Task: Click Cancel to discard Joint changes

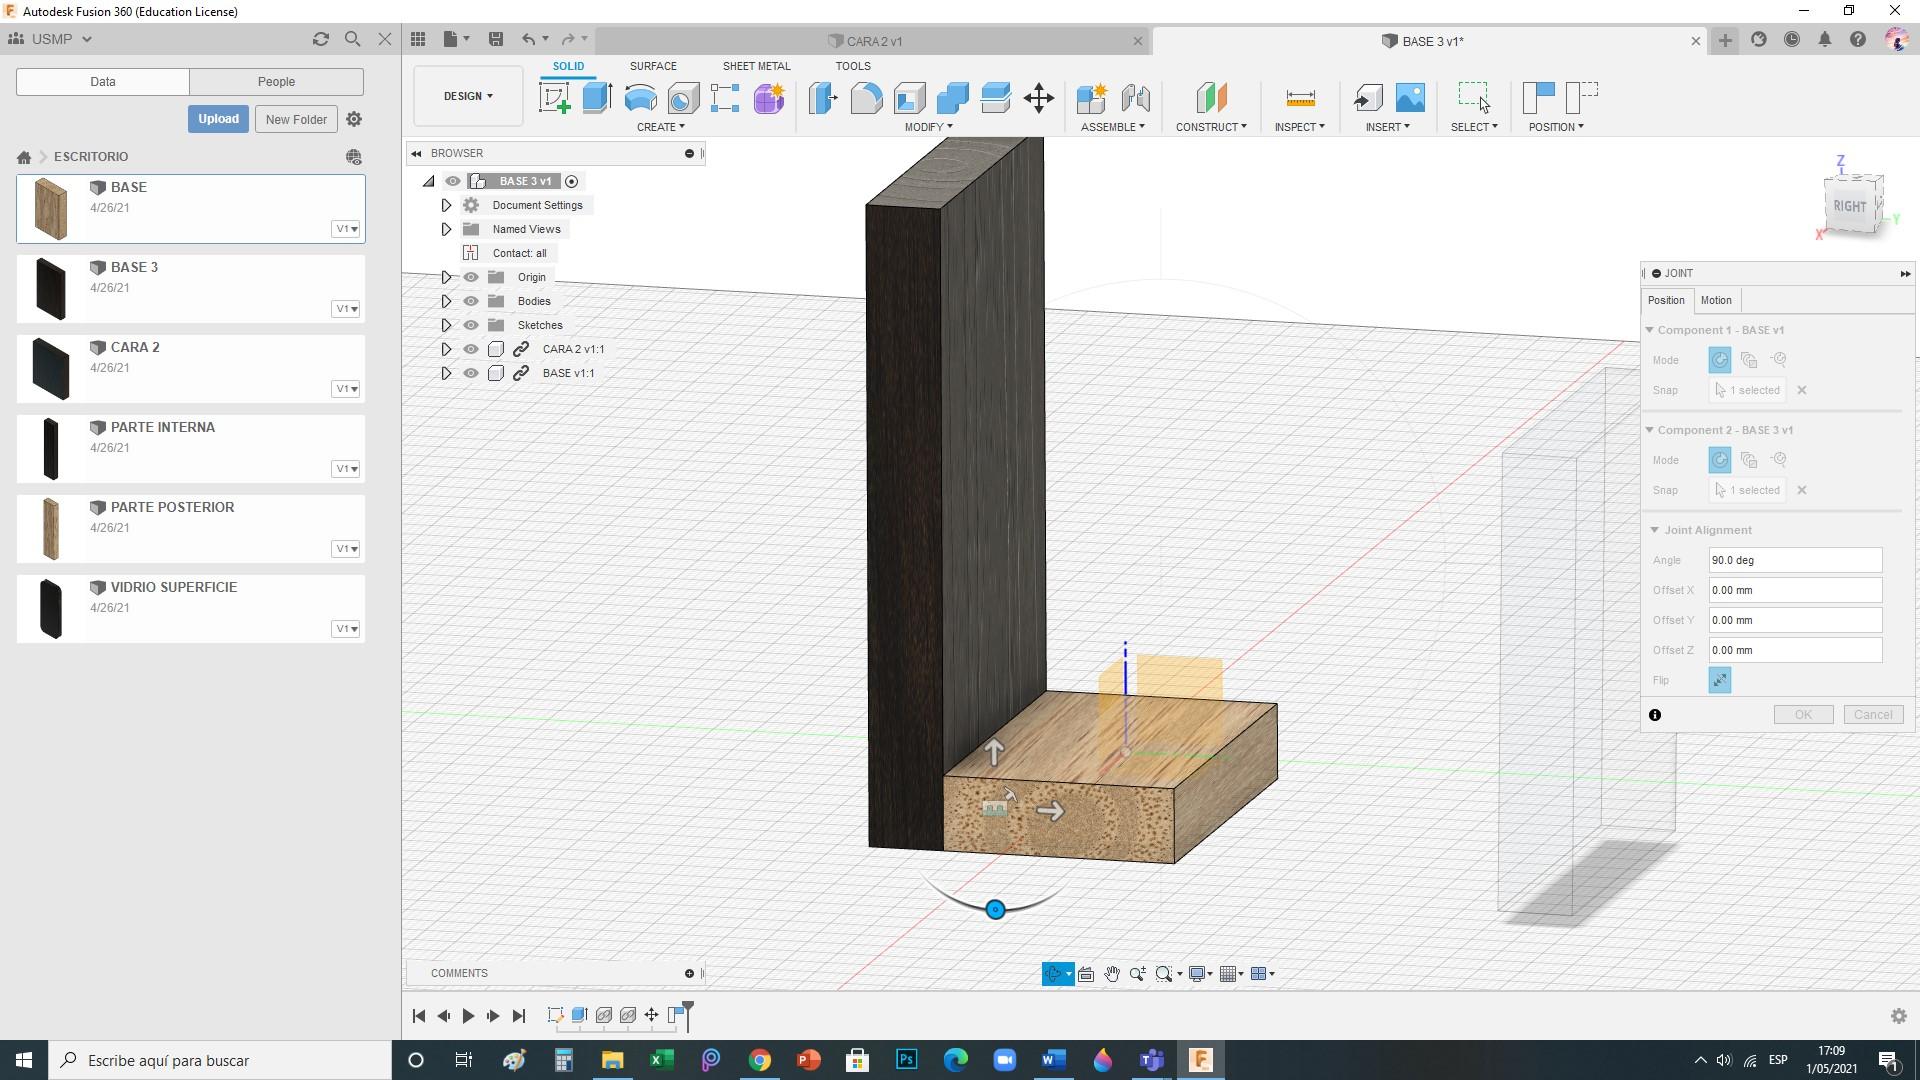Action: click(x=1873, y=713)
